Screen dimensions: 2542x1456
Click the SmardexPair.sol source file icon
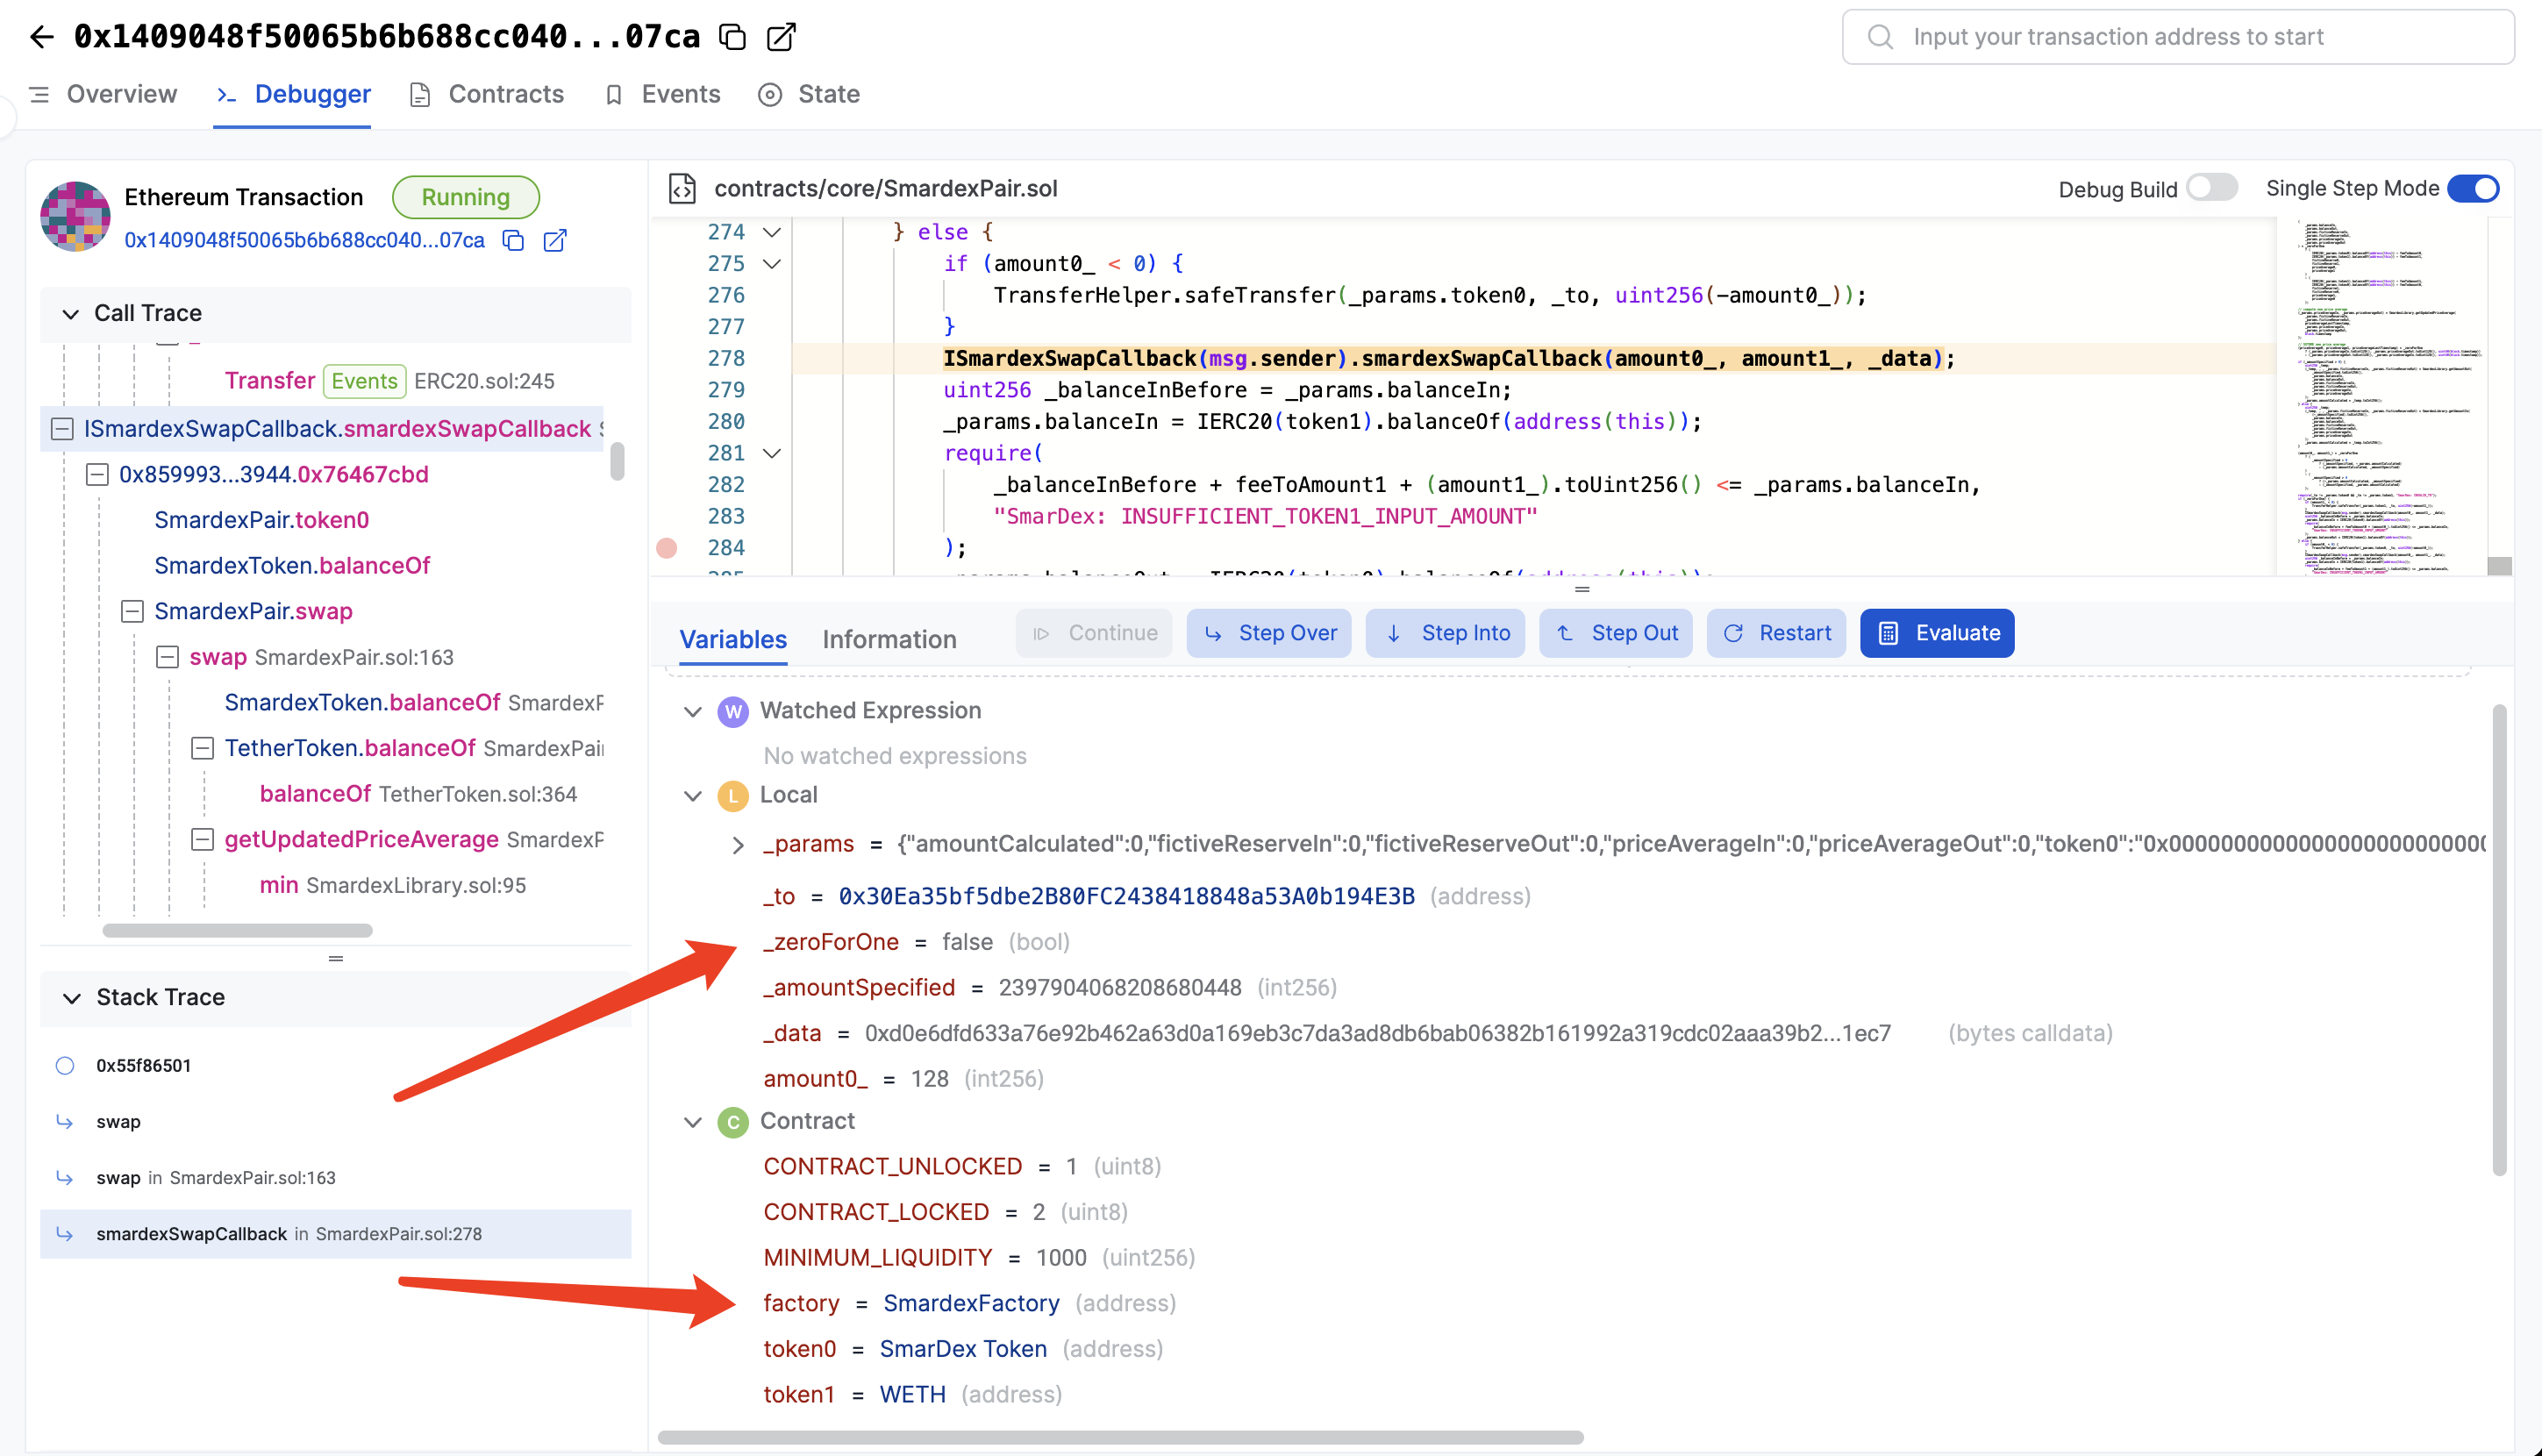tap(683, 188)
